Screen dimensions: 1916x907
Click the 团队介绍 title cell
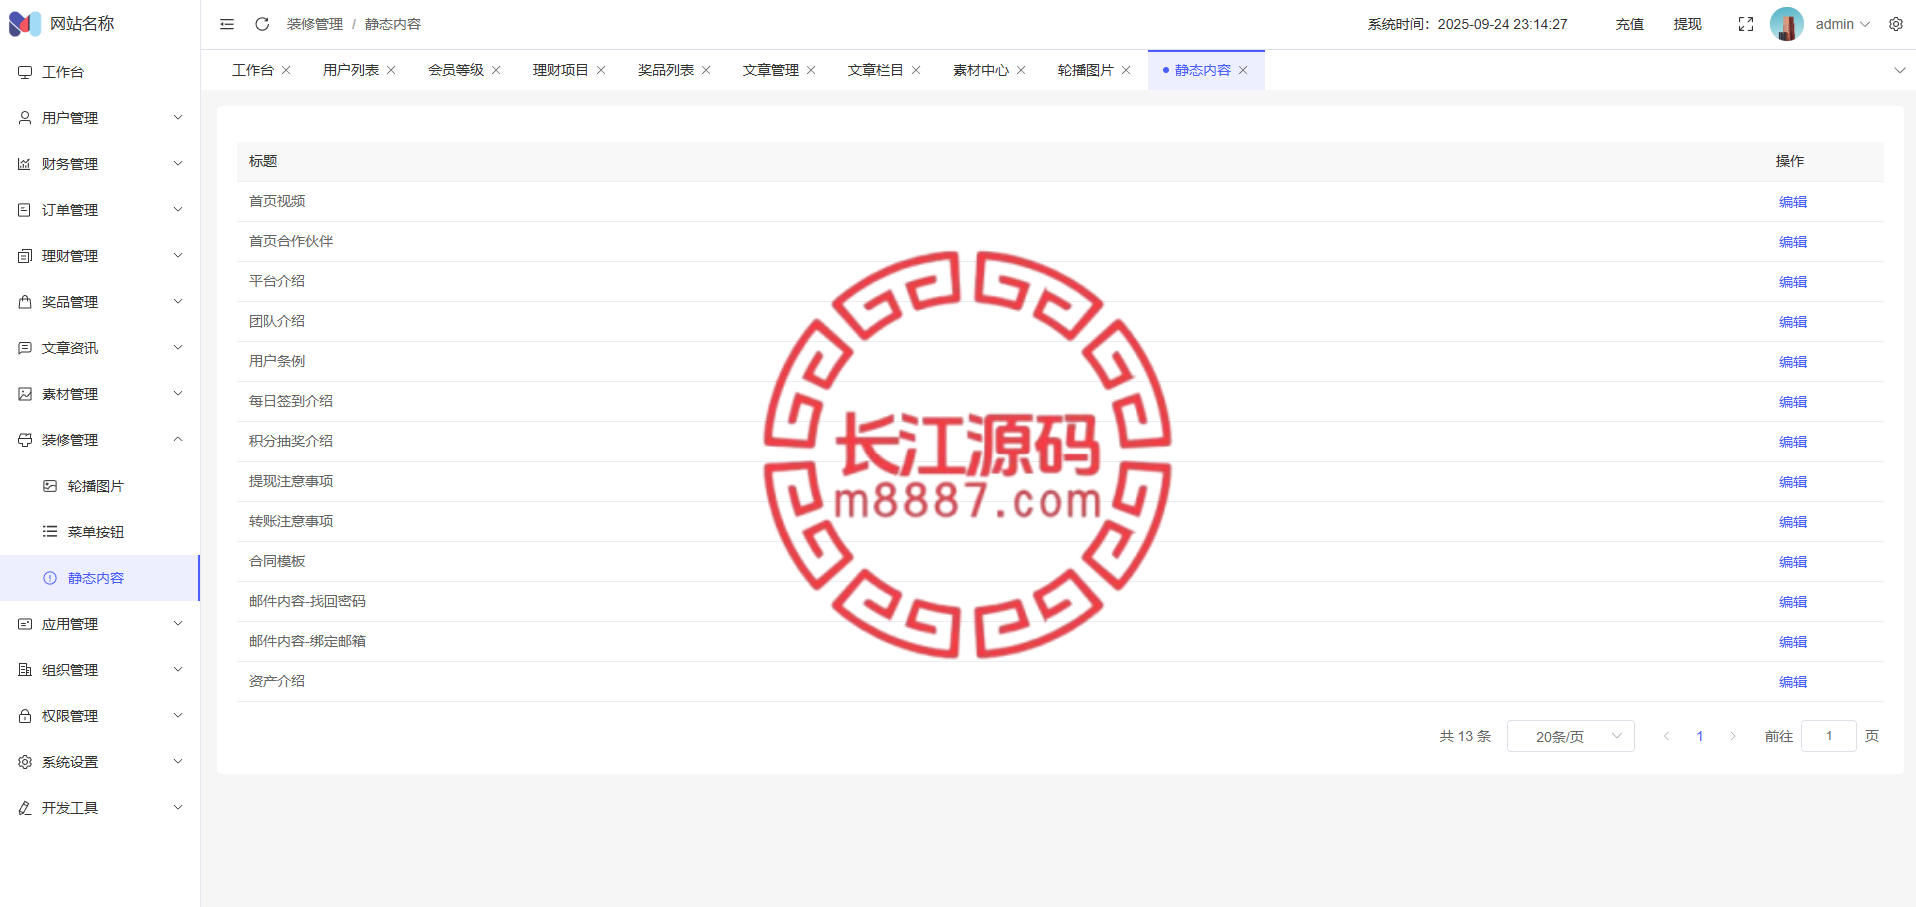point(277,321)
